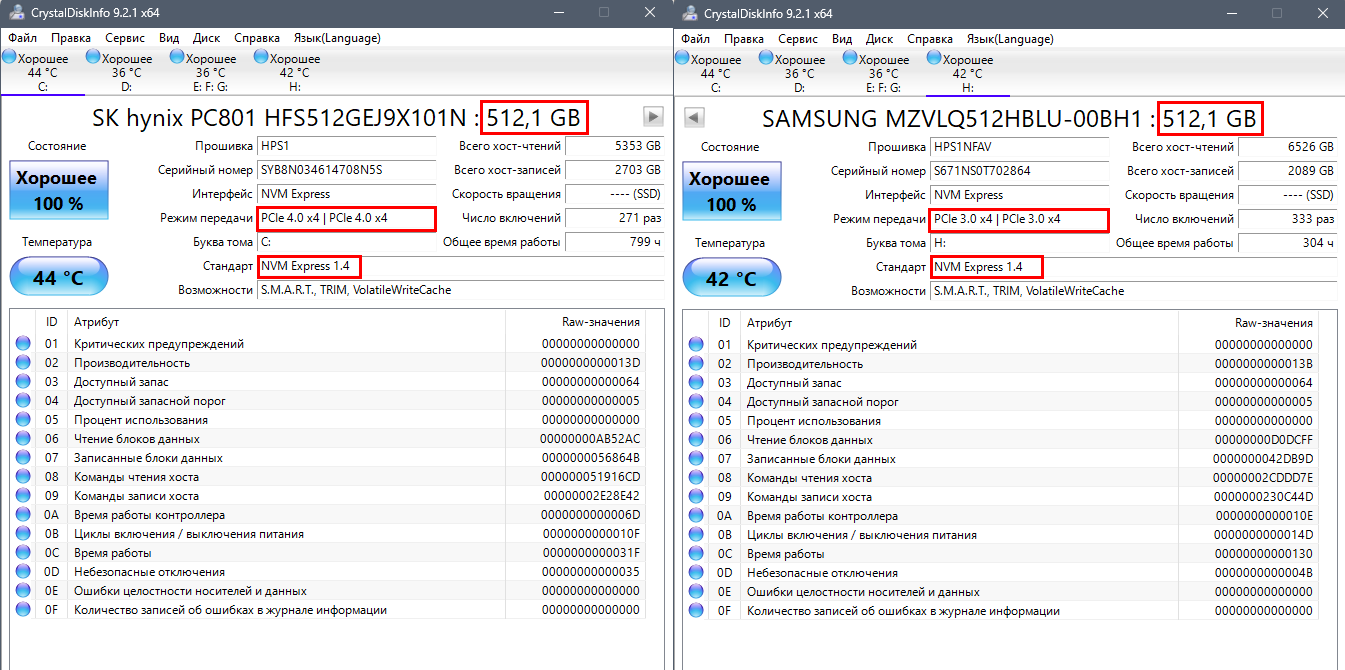Open Файл menu in left window
This screenshot has width=1345, height=670.
click(x=22, y=38)
